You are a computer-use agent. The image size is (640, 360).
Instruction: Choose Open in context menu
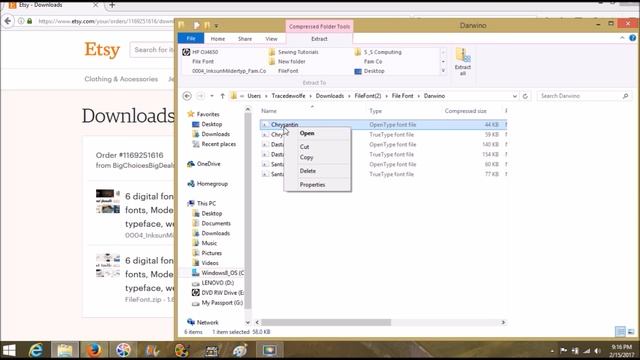pos(307,133)
